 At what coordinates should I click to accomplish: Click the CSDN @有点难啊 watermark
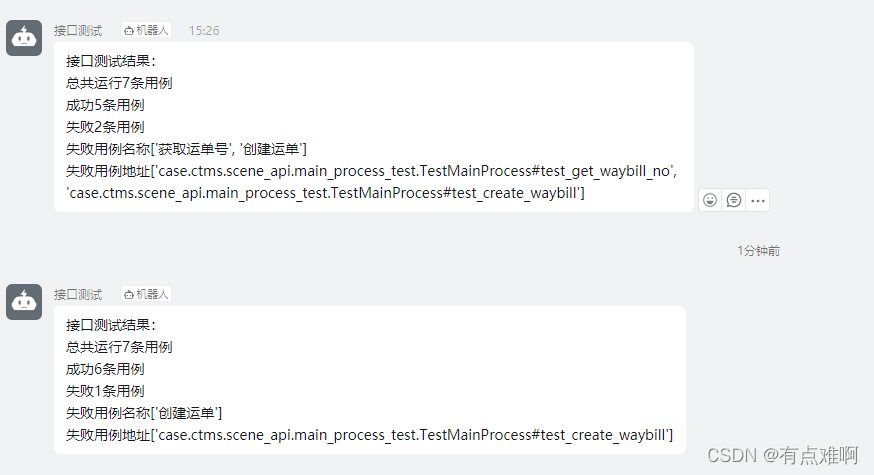click(783, 455)
